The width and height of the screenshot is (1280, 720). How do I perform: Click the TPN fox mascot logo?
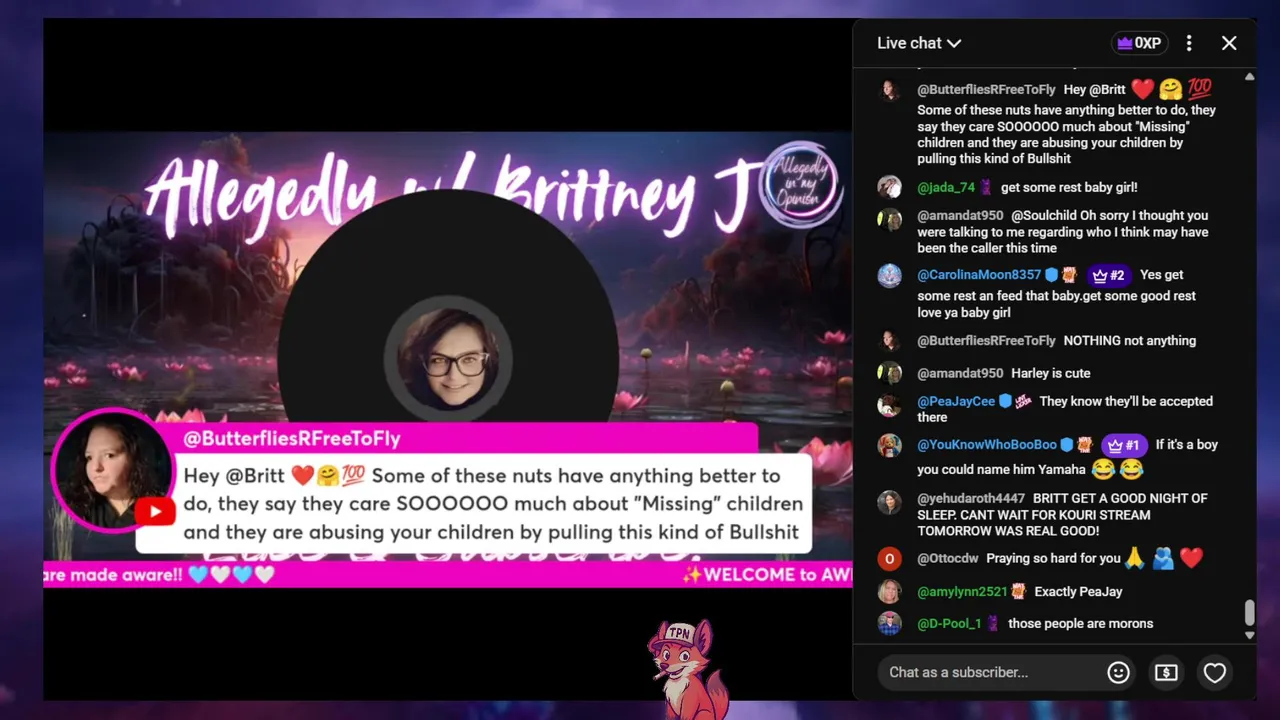click(x=688, y=668)
